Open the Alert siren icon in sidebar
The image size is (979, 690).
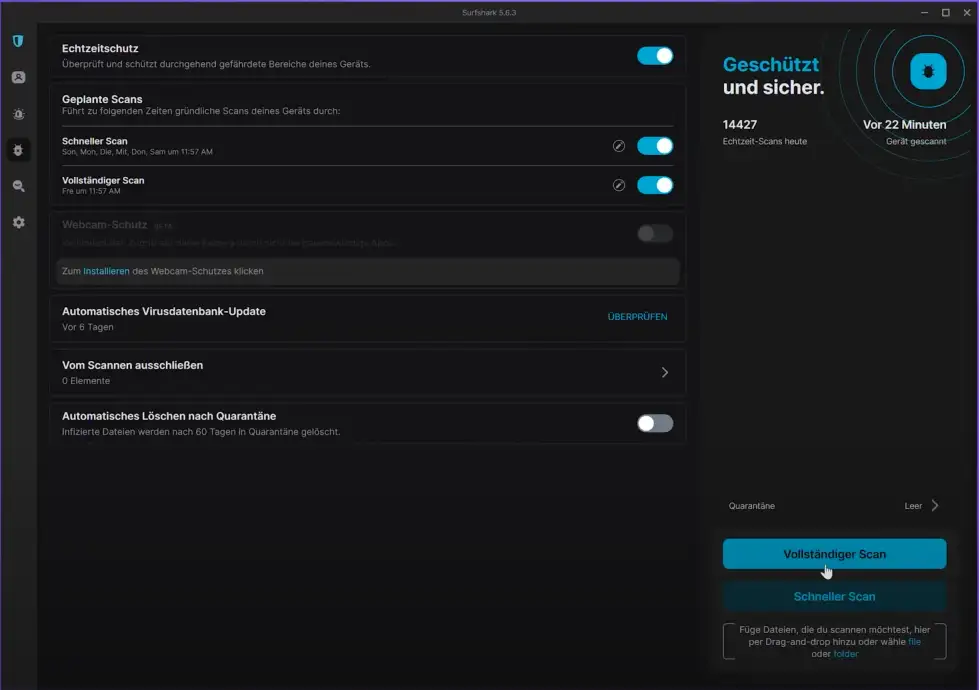click(18, 114)
